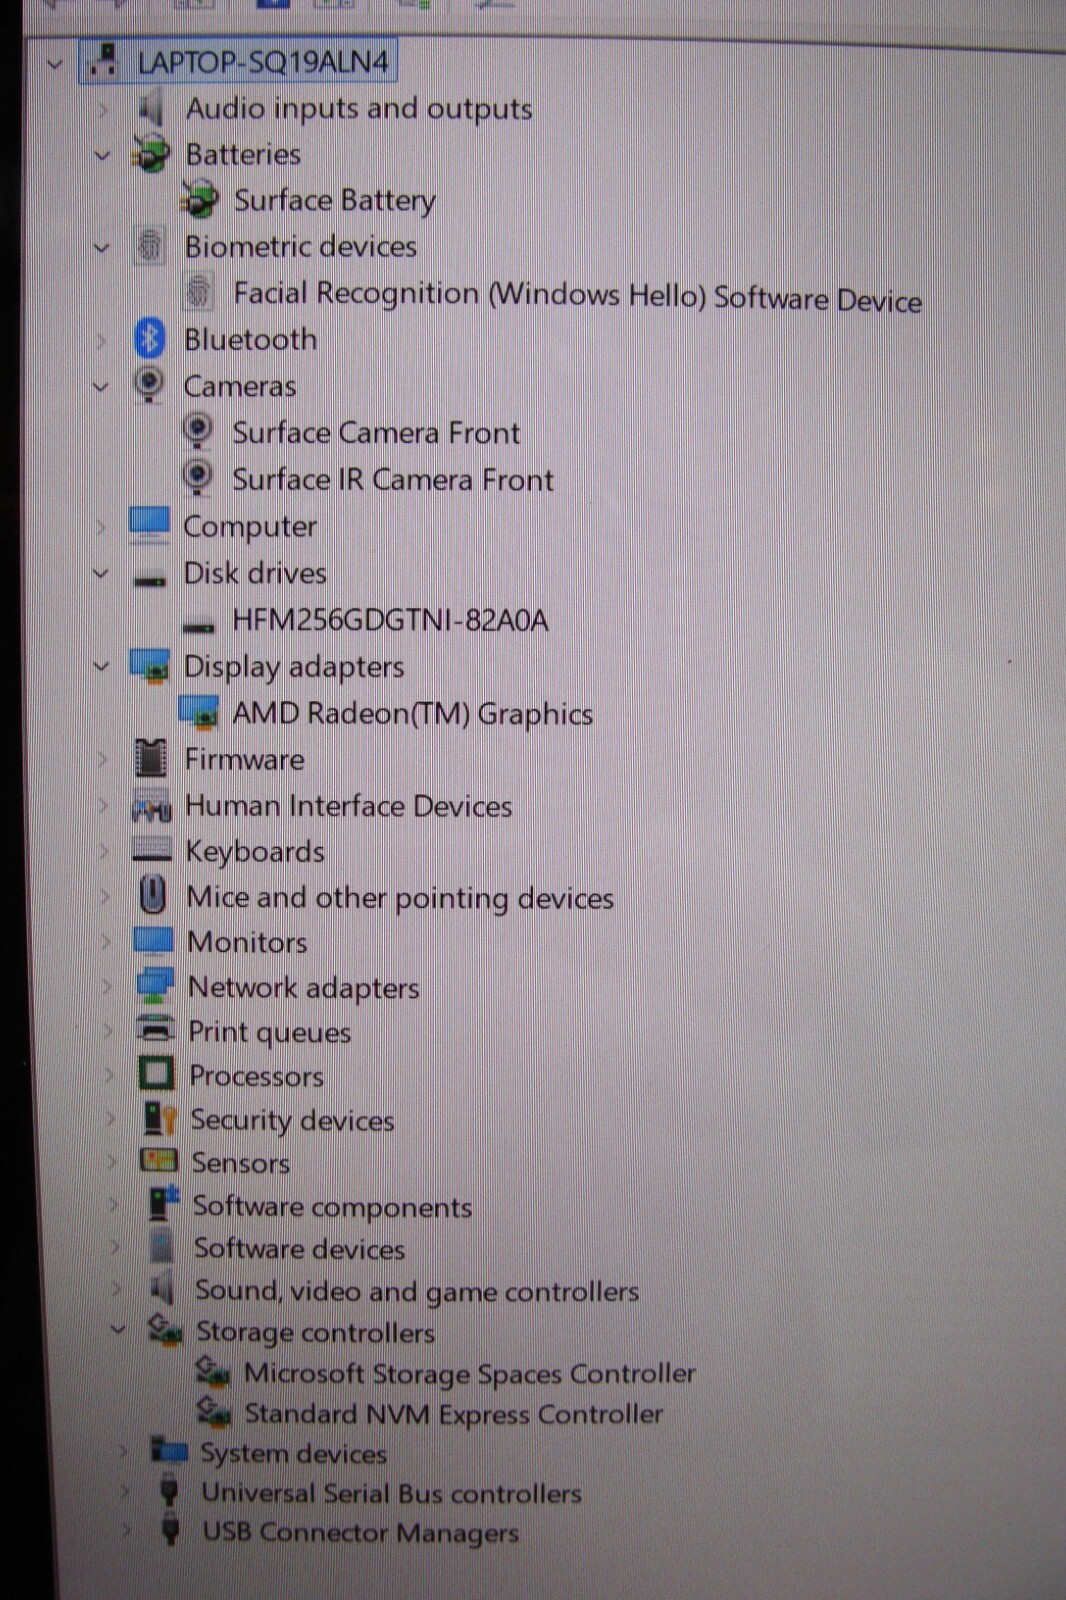Select the Software devices label
The width and height of the screenshot is (1066, 1600).
(x=299, y=1248)
